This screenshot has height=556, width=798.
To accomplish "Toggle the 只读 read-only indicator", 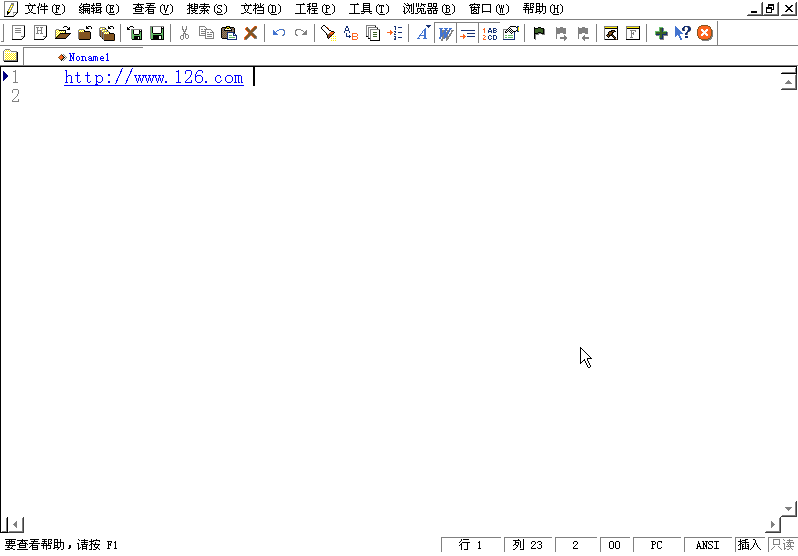I will coord(782,545).
